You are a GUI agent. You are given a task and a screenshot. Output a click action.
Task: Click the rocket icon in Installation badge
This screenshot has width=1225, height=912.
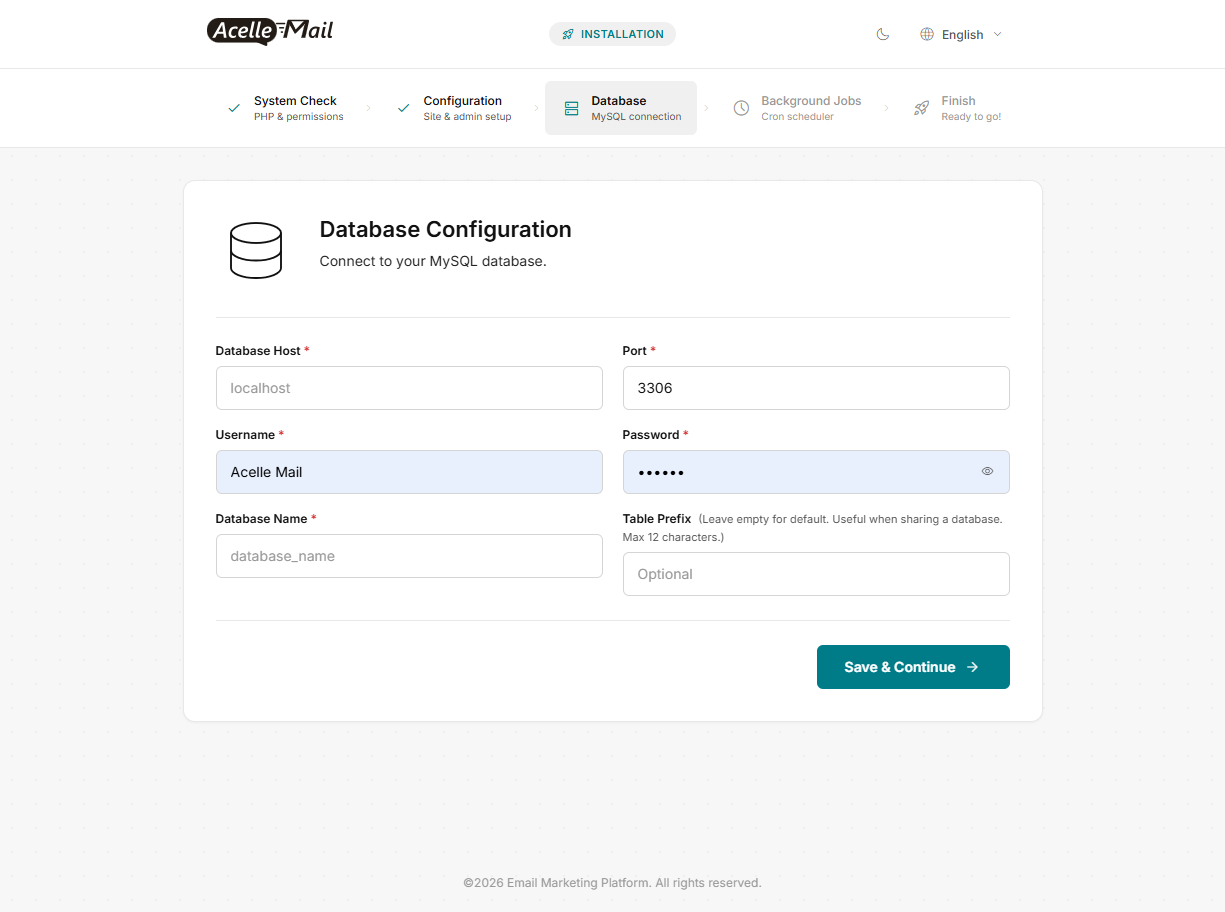point(568,34)
